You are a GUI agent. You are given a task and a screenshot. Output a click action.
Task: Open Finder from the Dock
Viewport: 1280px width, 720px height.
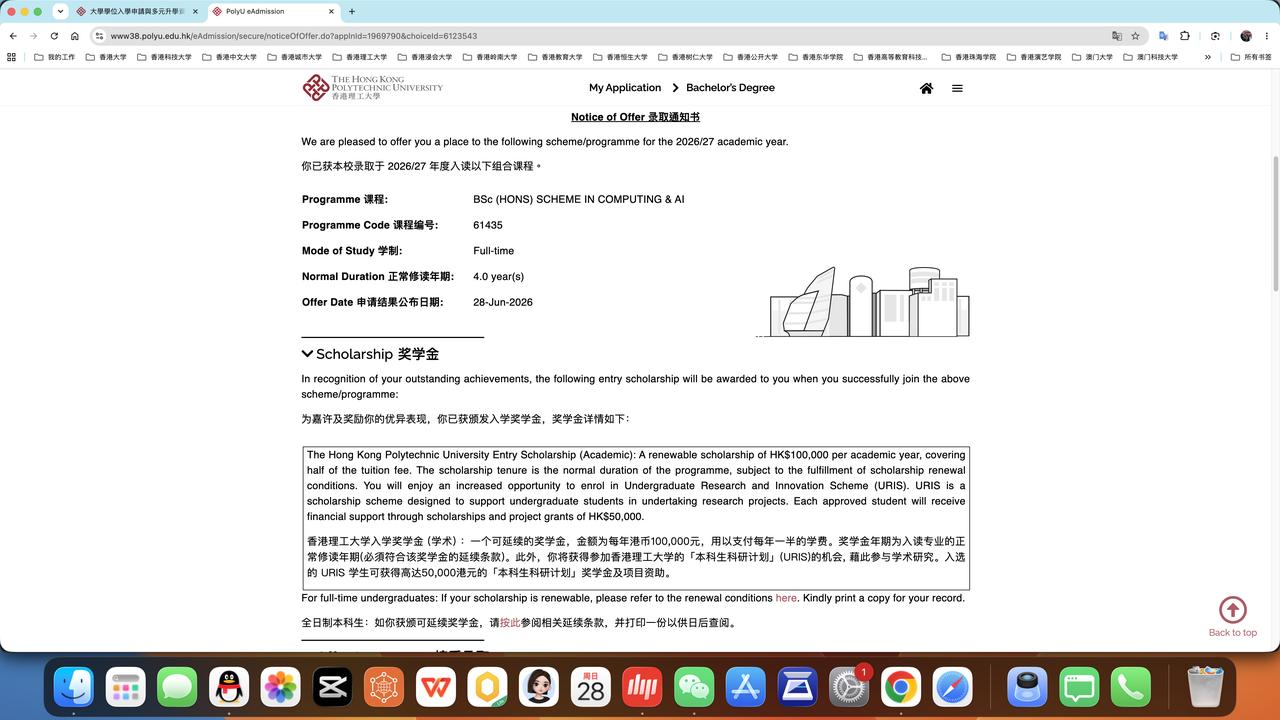tap(73, 687)
